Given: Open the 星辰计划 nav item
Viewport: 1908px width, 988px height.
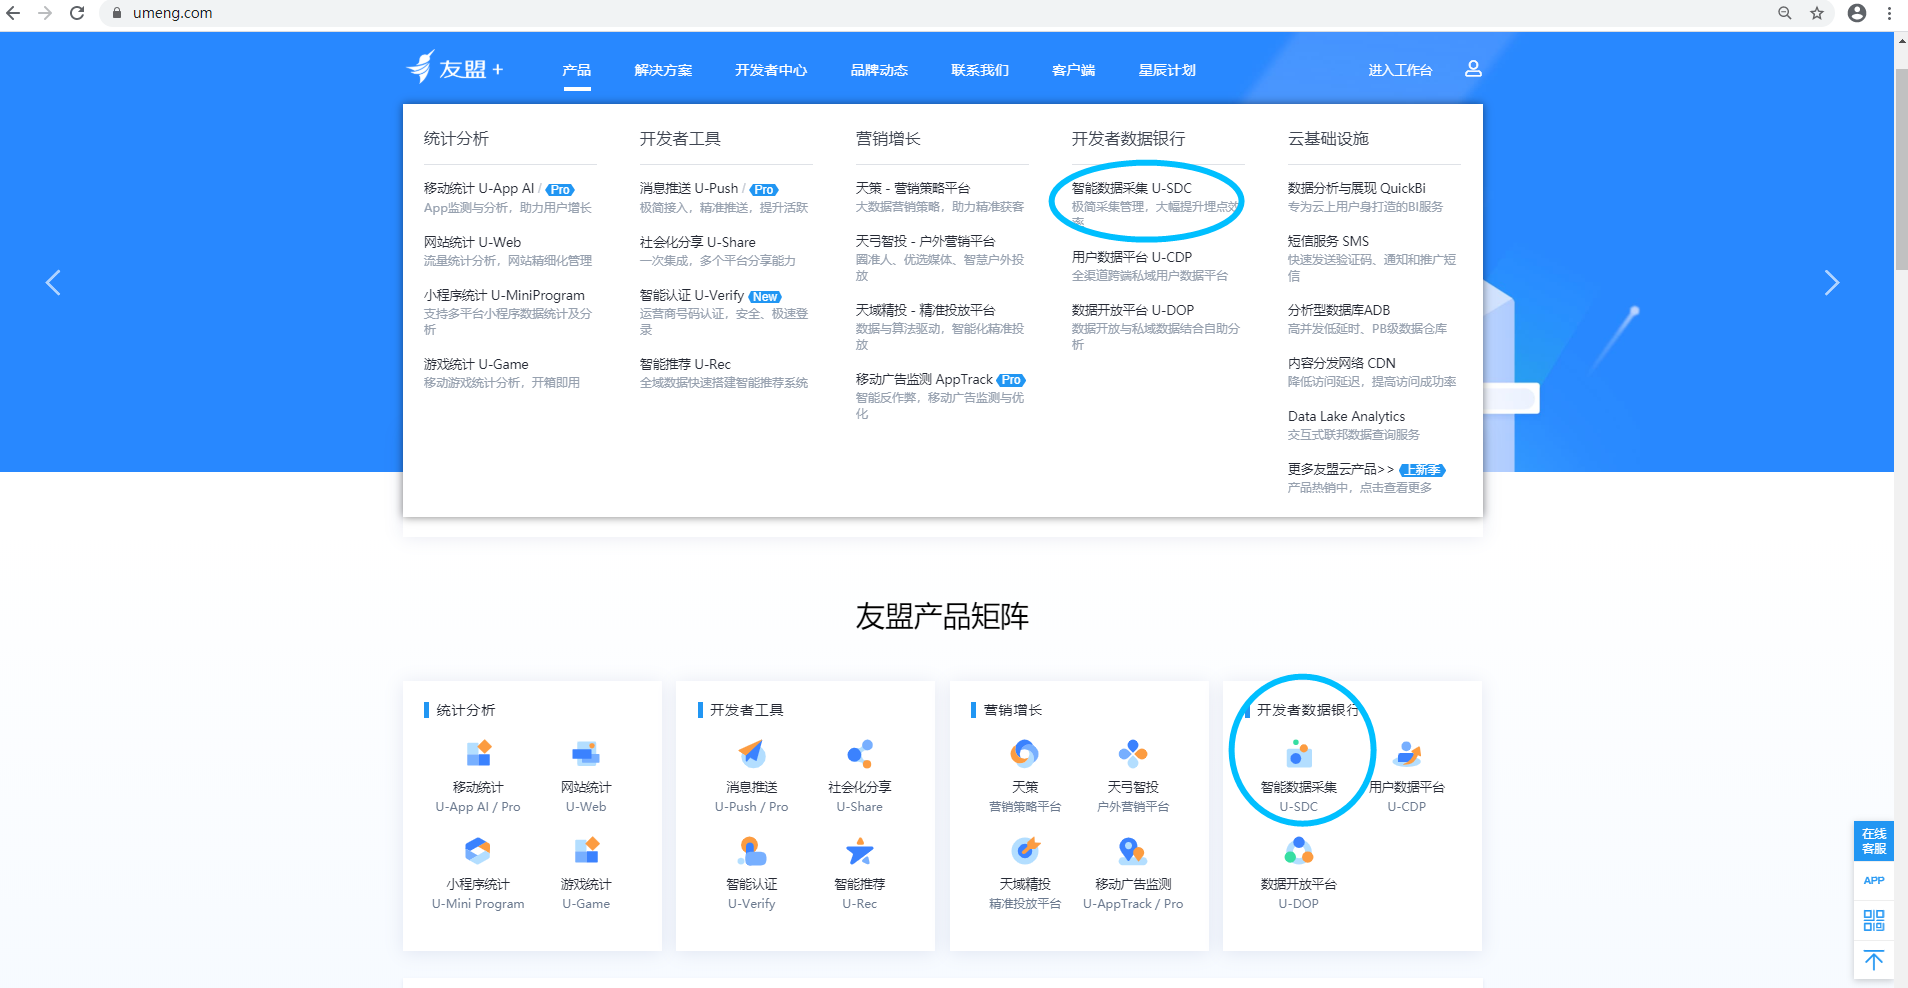Looking at the screenshot, I should pos(1167,70).
